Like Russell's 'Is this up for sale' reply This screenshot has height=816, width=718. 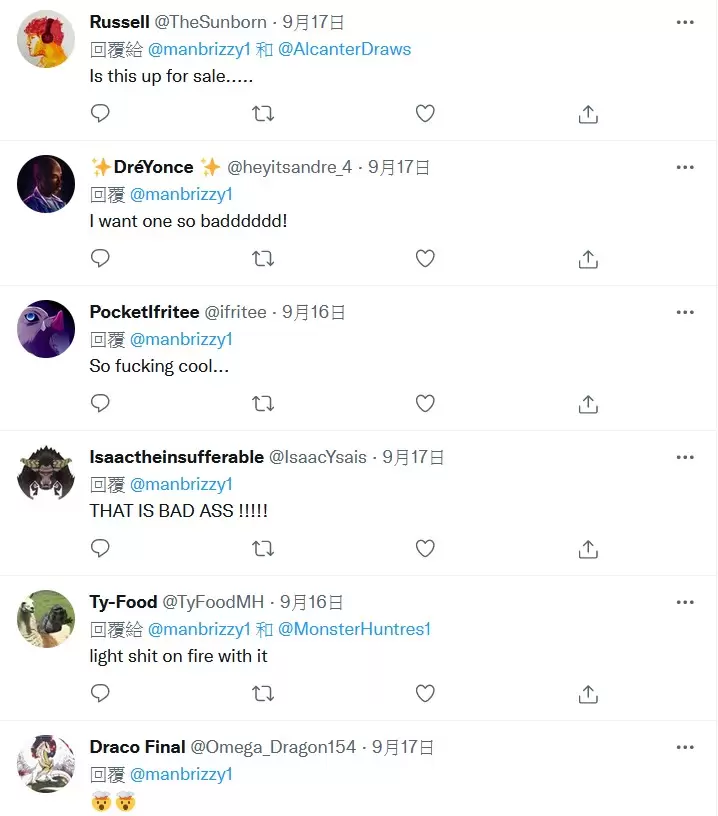click(425, 113)
